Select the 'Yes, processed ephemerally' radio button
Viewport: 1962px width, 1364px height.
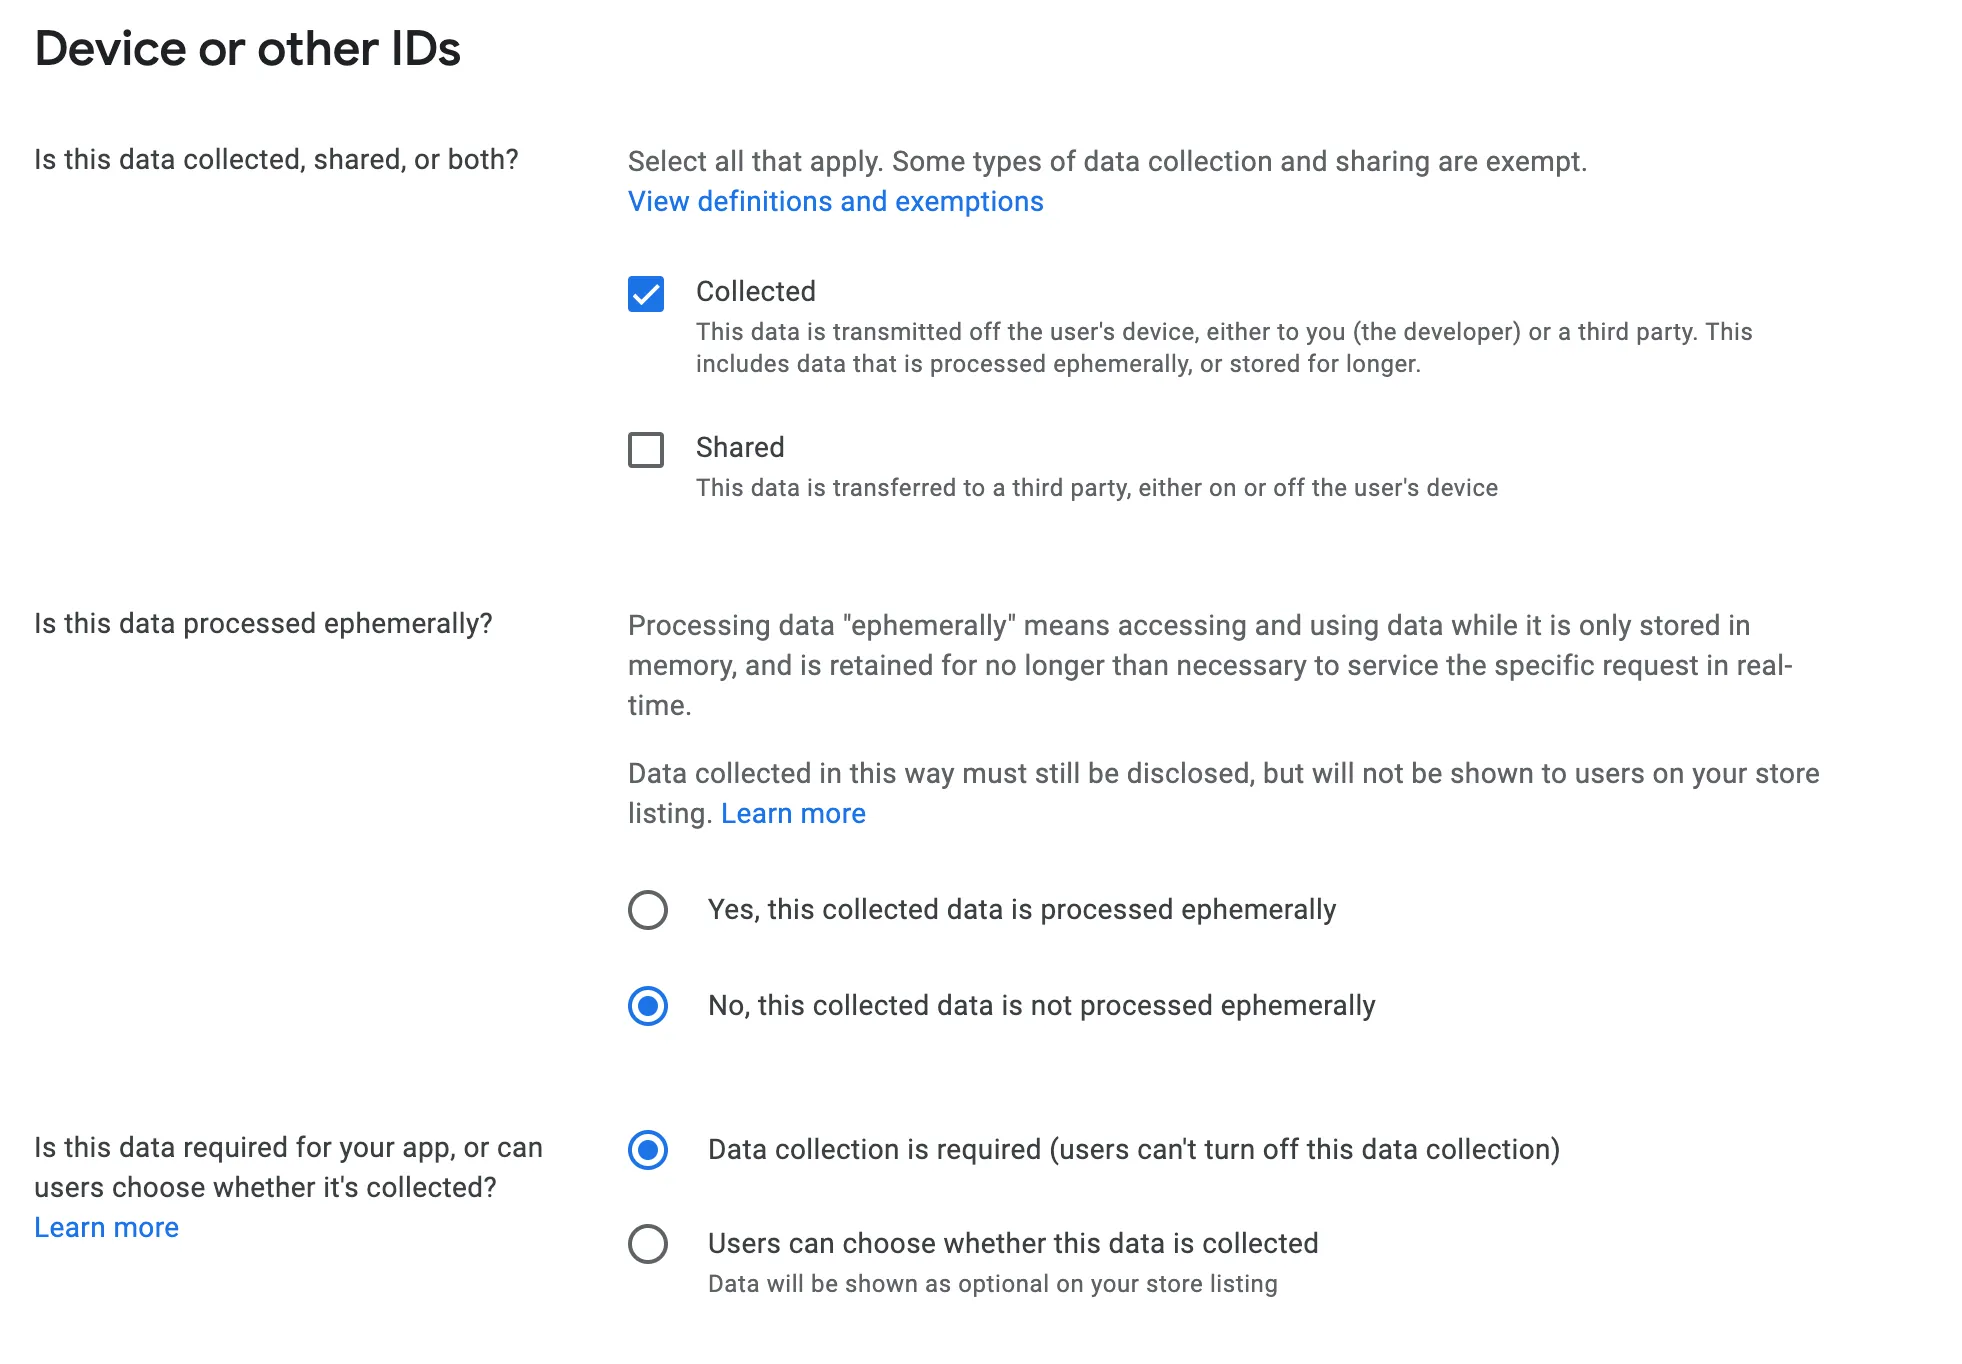(648, 910)
